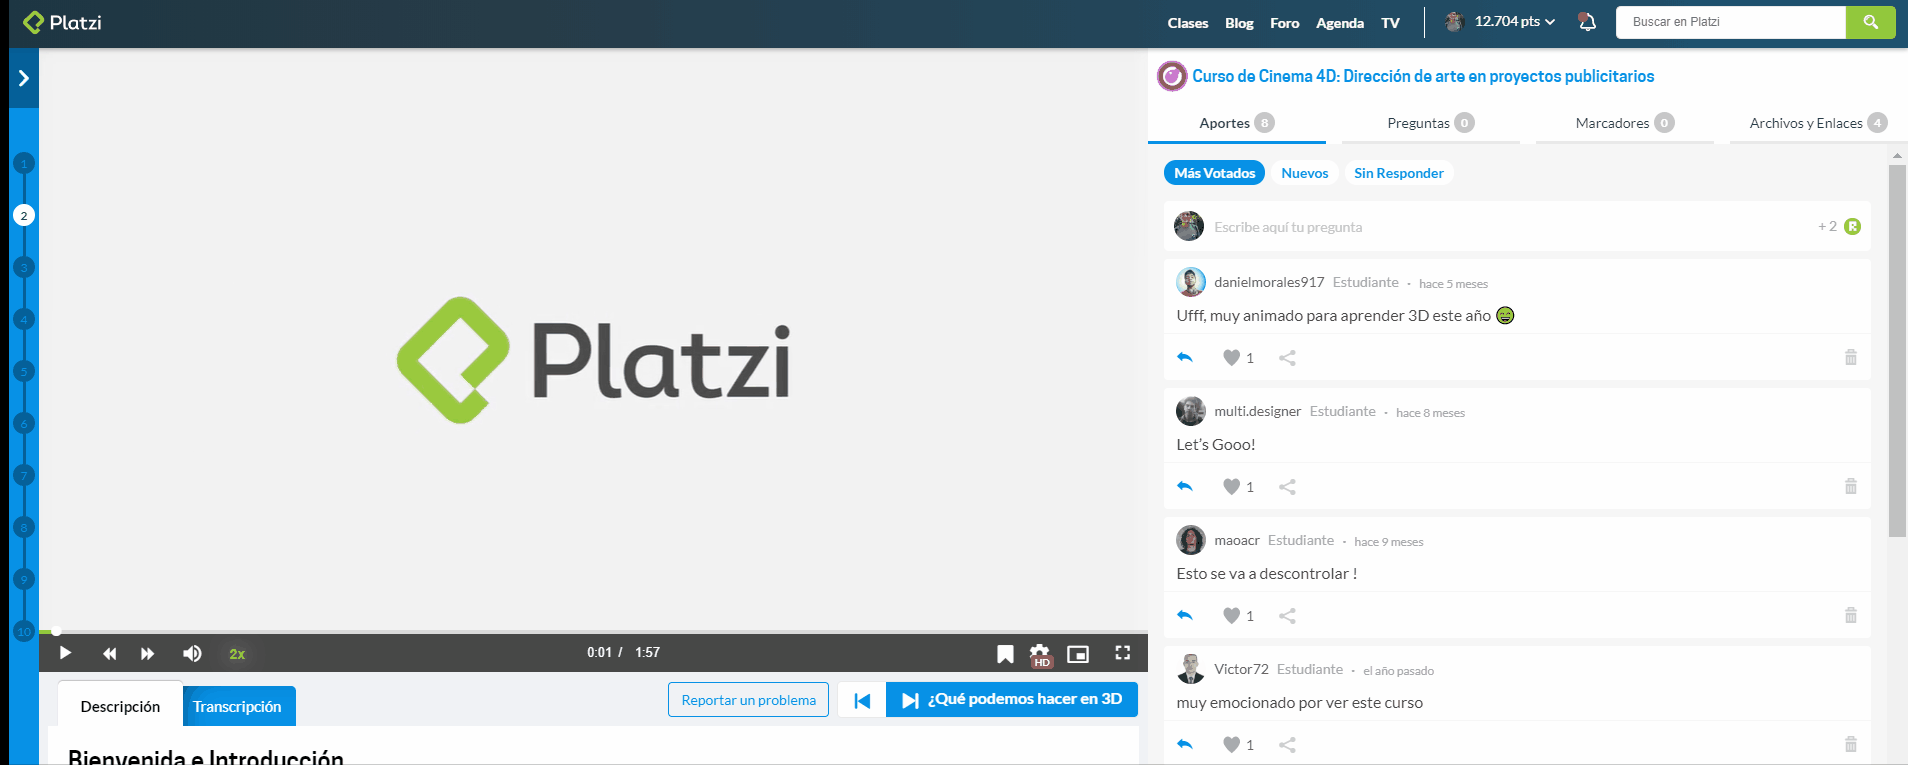Filter comments by Nuevos
Viewport: 1908px width, 765px height.
click(x=1304, y=173)
